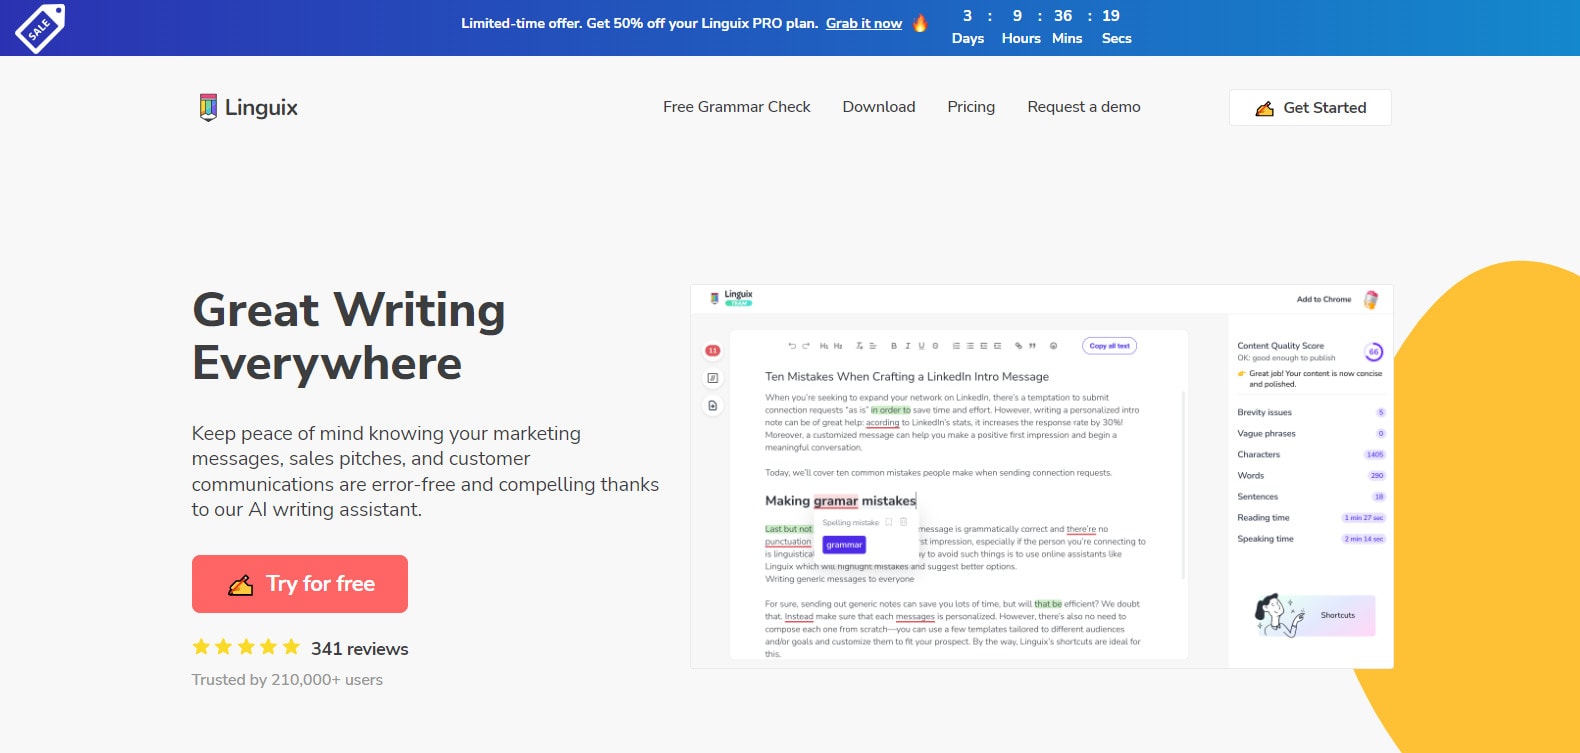The image size is (1580, 753).
Task: Select the H1 heading icon in editor toolbar
Action: (824, 346)
